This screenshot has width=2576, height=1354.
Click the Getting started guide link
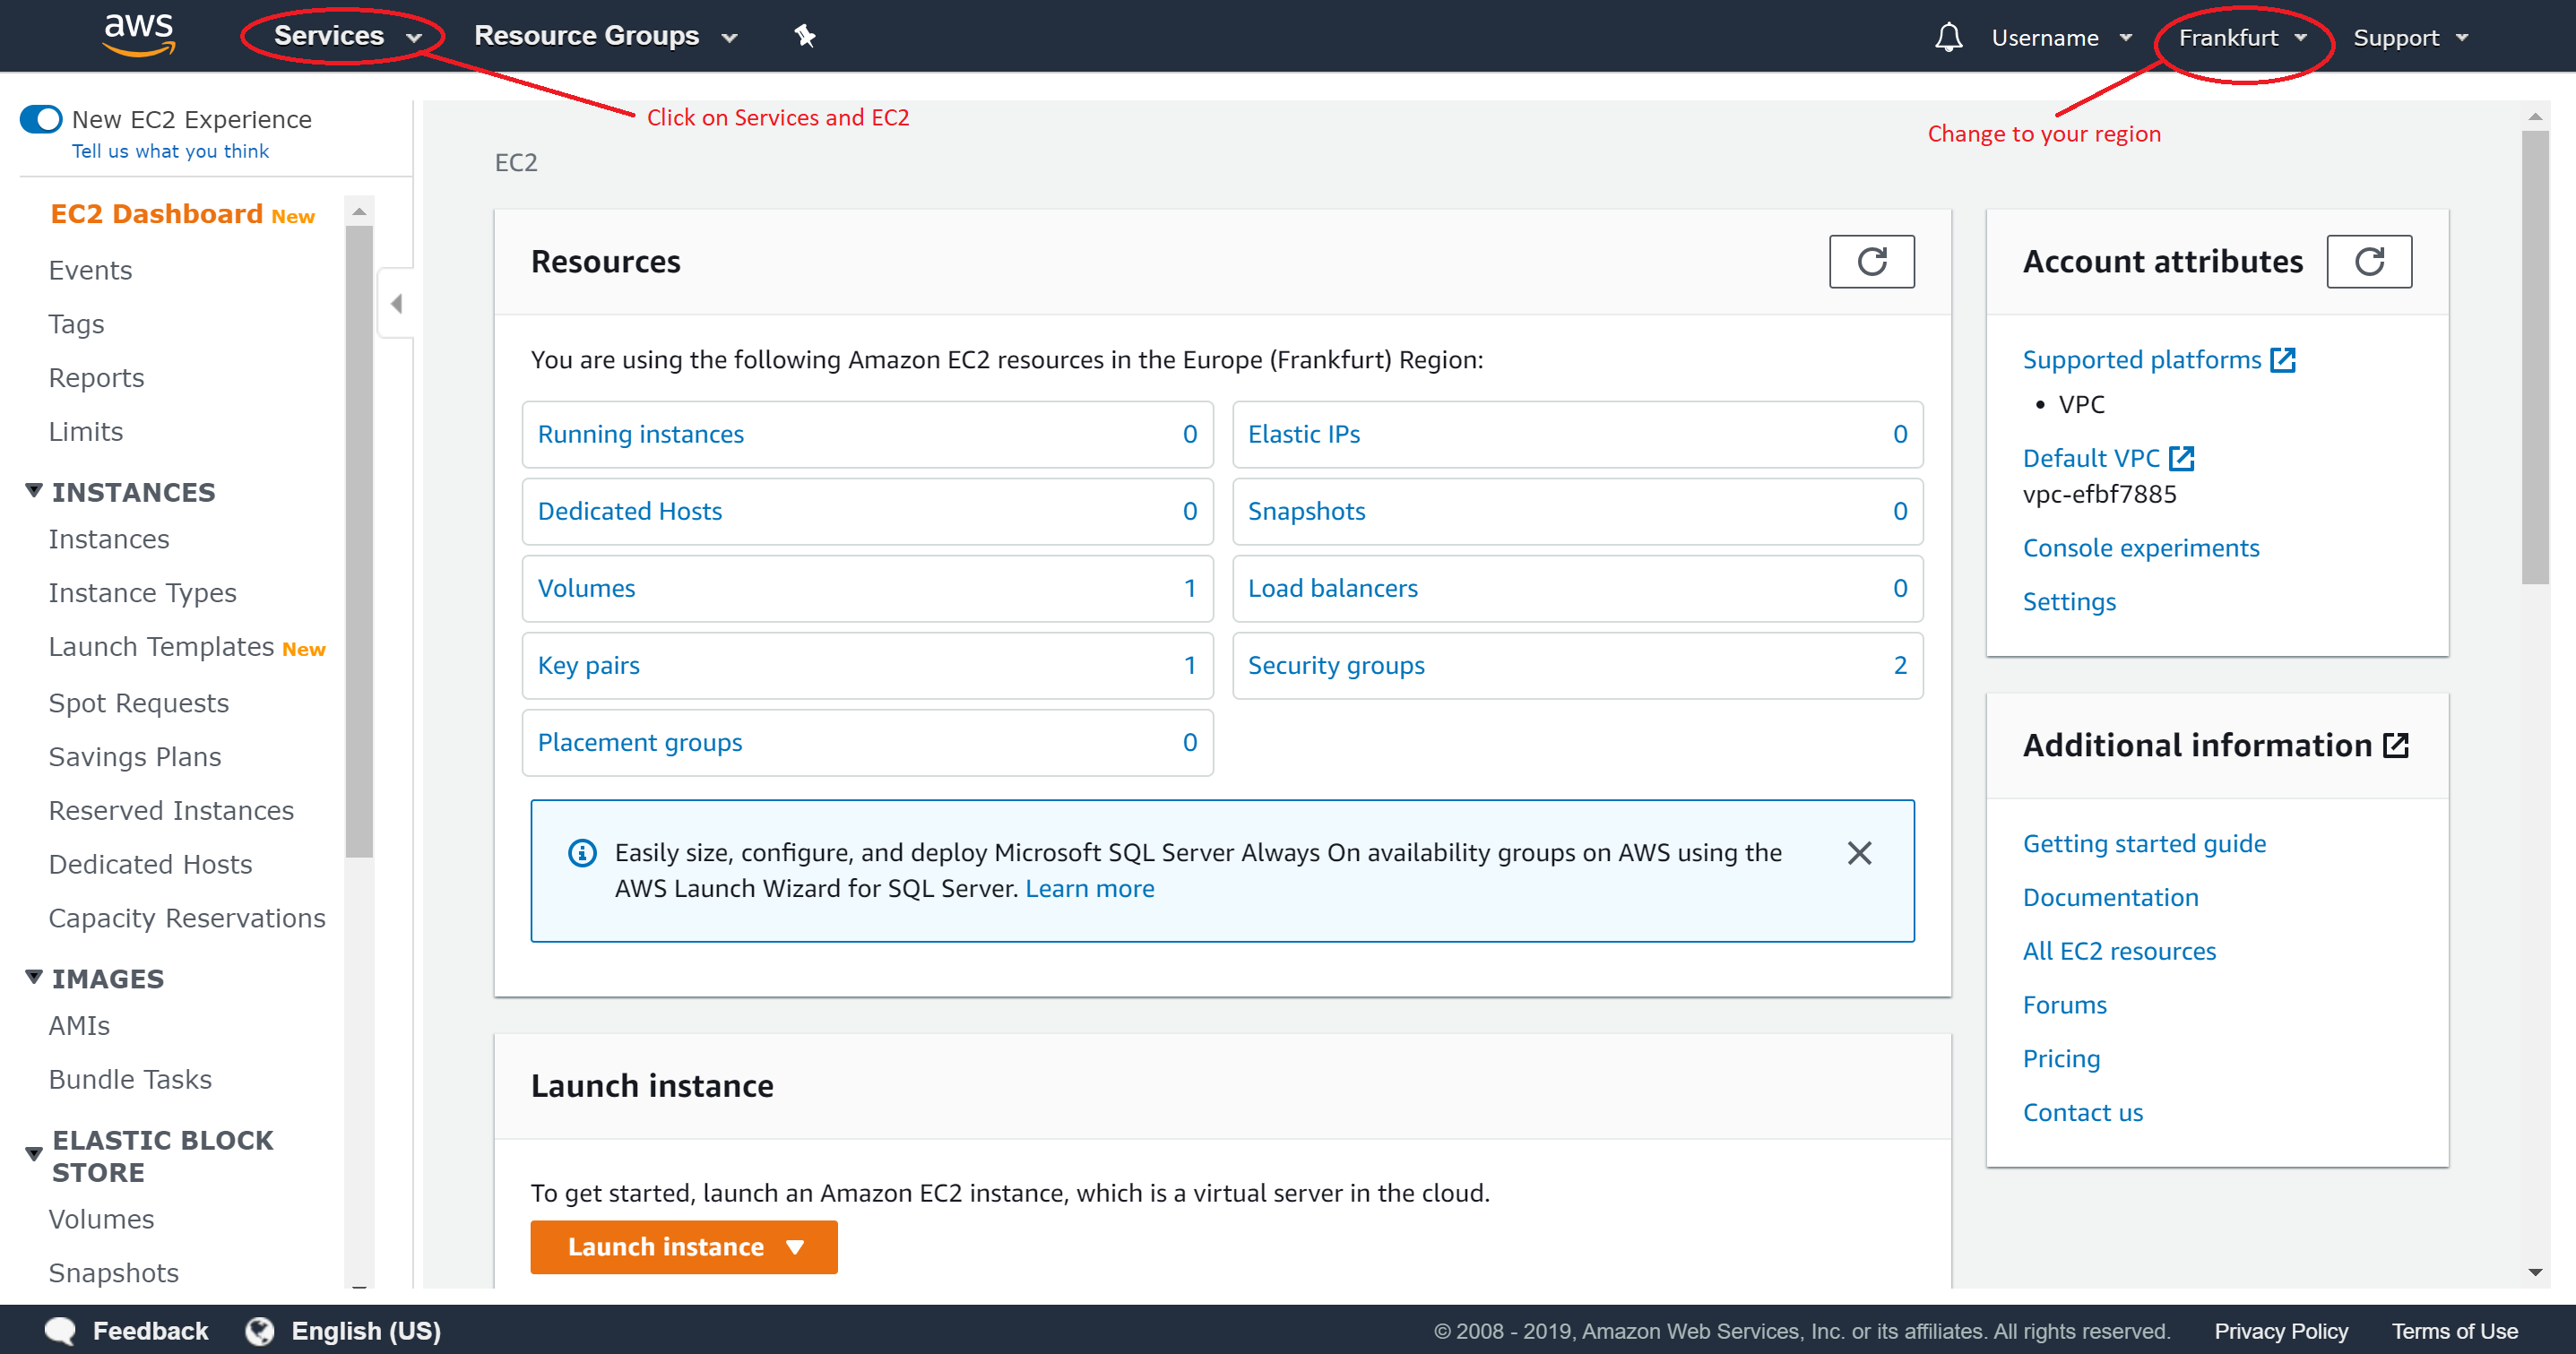(x=2145, y=841)
